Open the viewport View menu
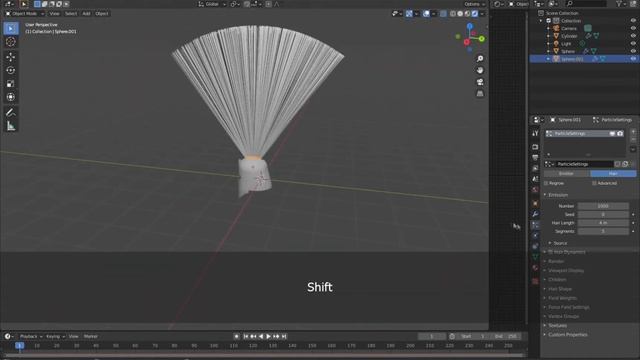 click(x=54, y=13)
